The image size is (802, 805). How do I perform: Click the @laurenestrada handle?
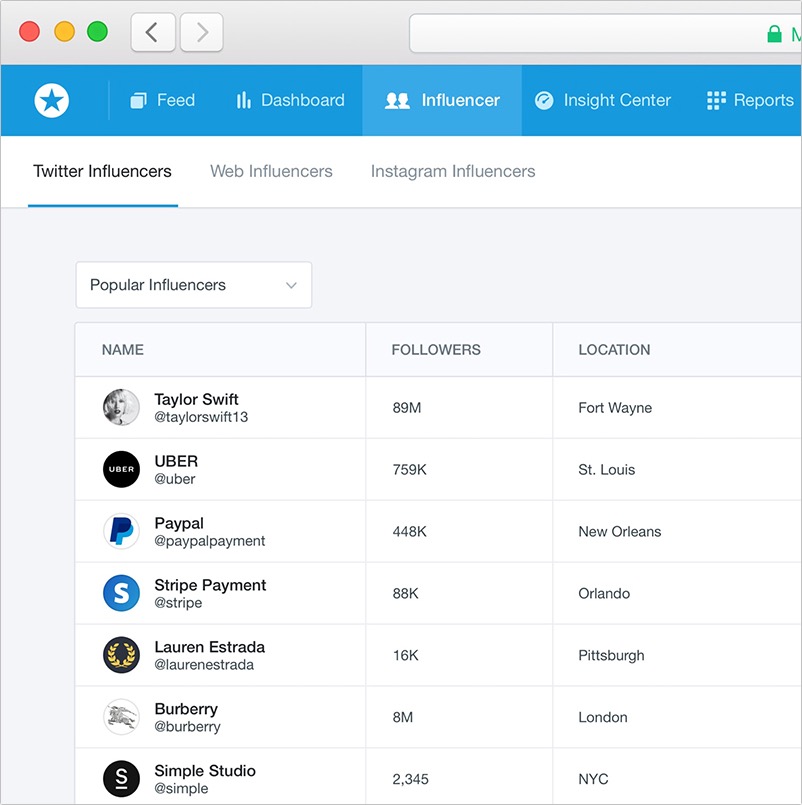tap(204, 665)
